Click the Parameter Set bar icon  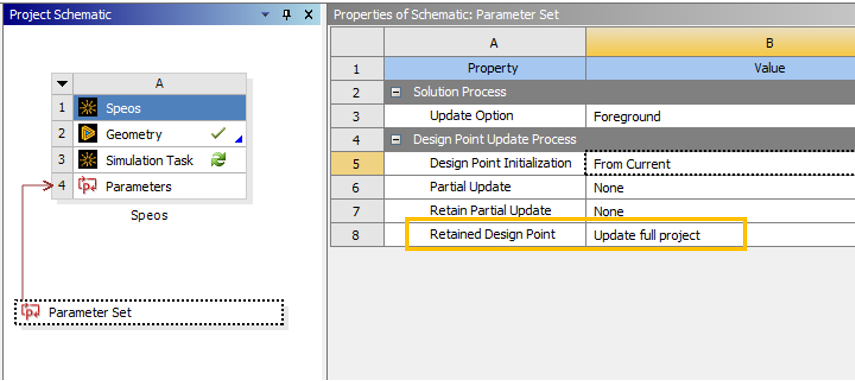click(31, 312)
